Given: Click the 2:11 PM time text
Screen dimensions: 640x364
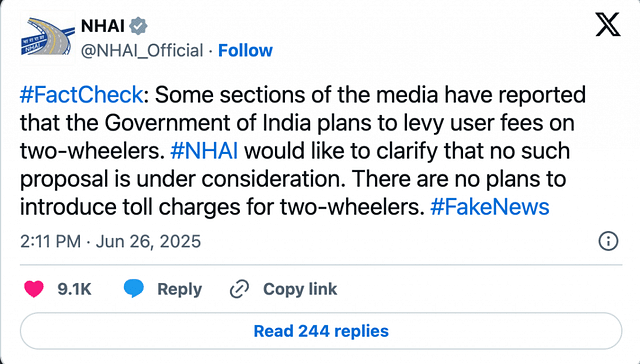Looking at the screenshot, I should tap(51, 242).
